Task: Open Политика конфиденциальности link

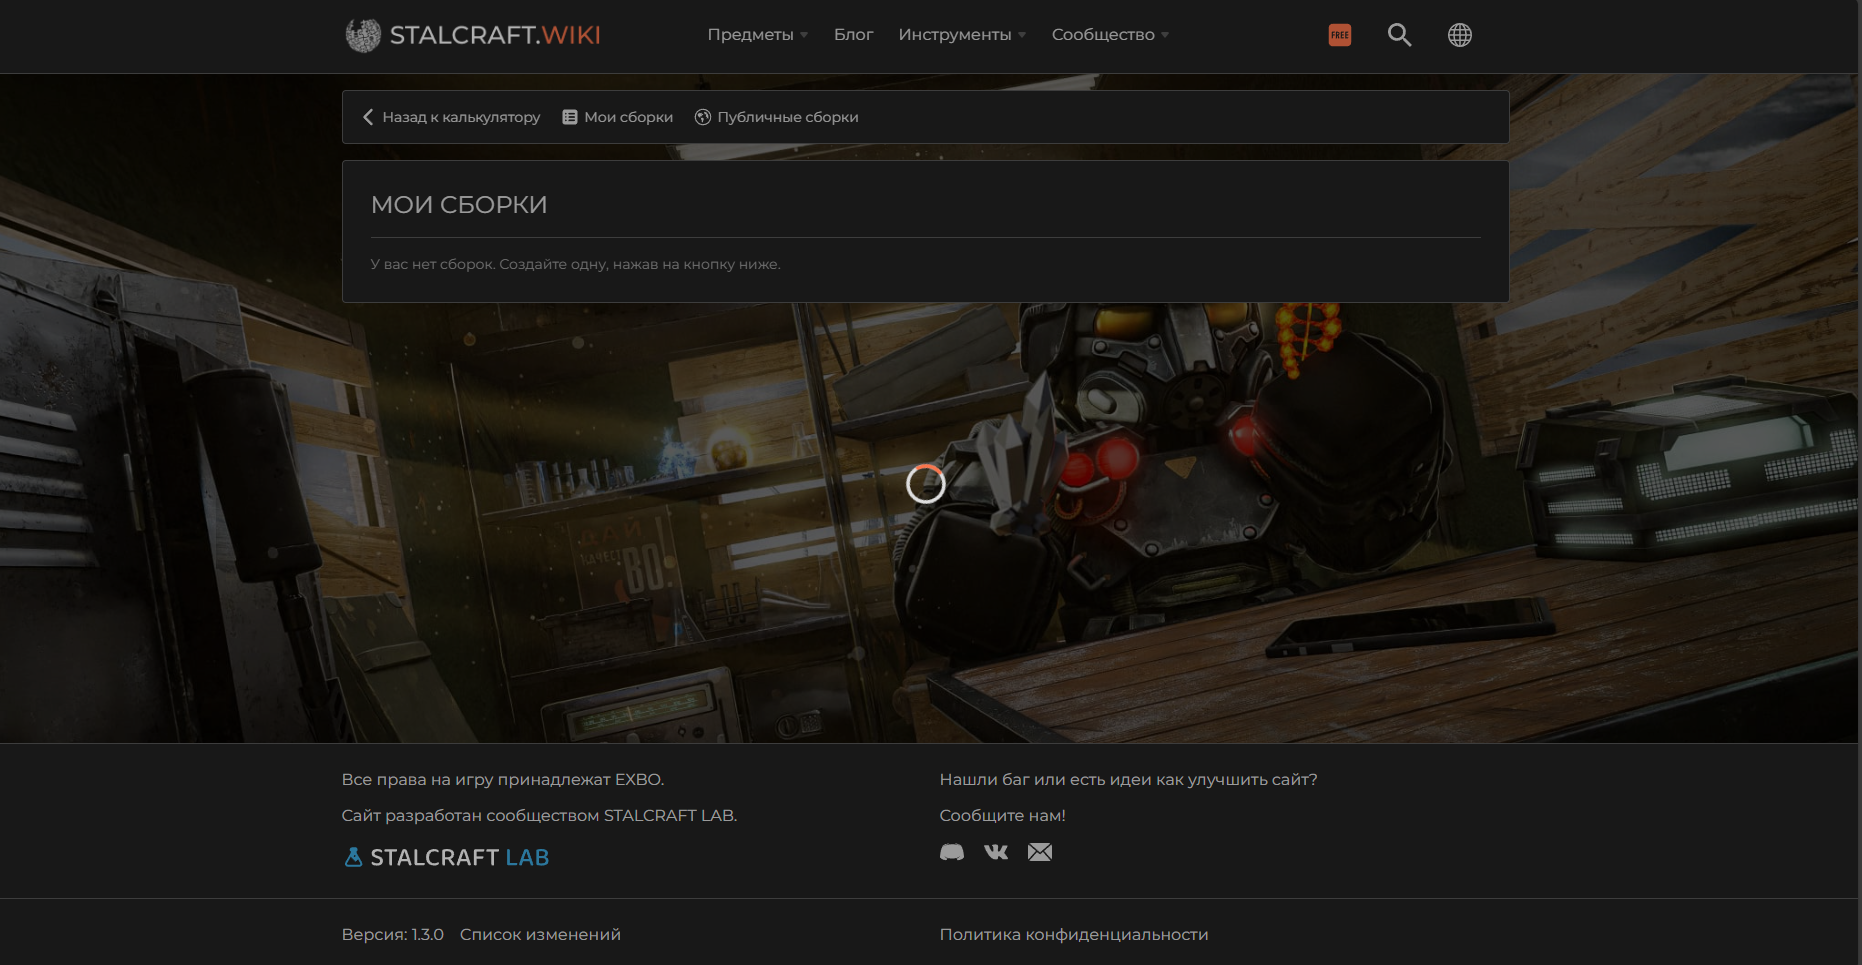Action: pyautogui.click(x=1074, y=934)
